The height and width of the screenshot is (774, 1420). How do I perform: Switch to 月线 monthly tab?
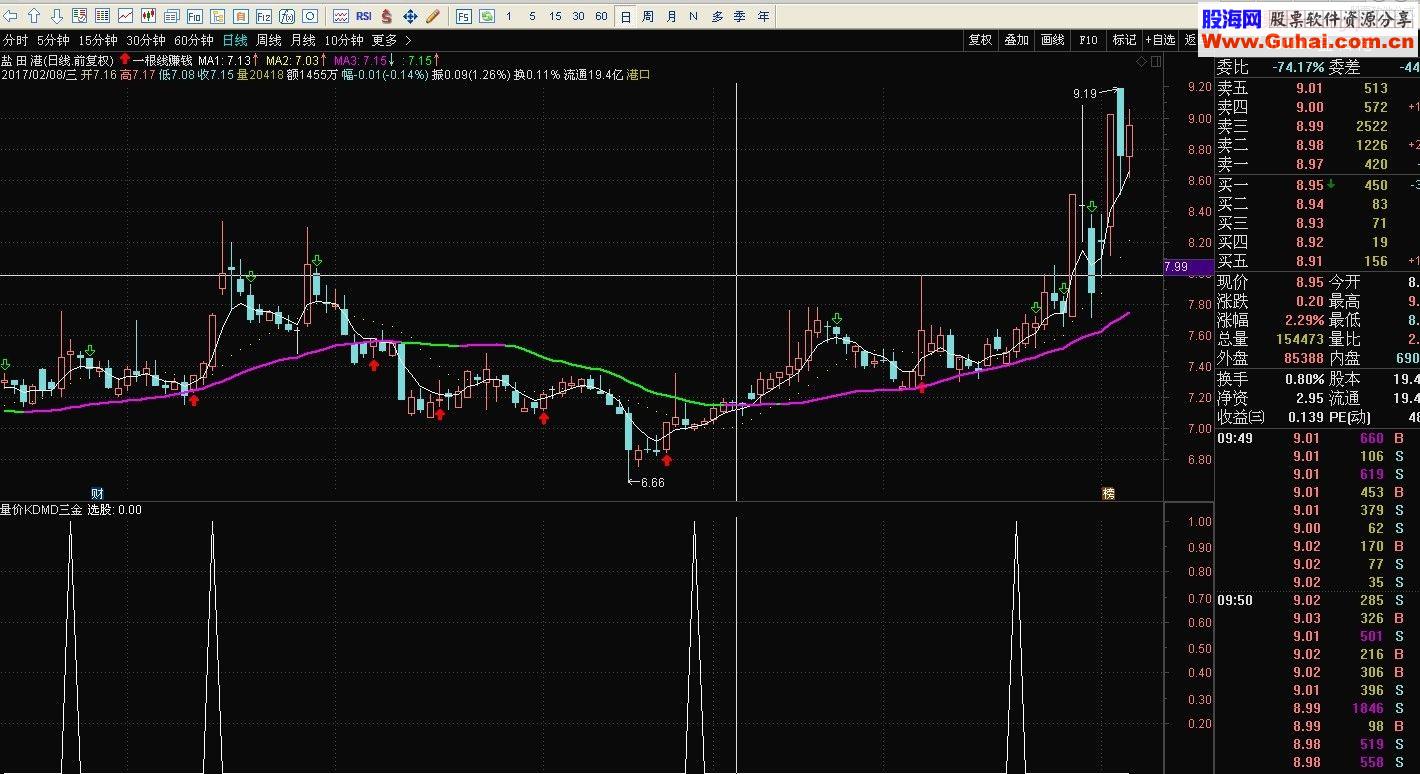[x=303, y=40]
